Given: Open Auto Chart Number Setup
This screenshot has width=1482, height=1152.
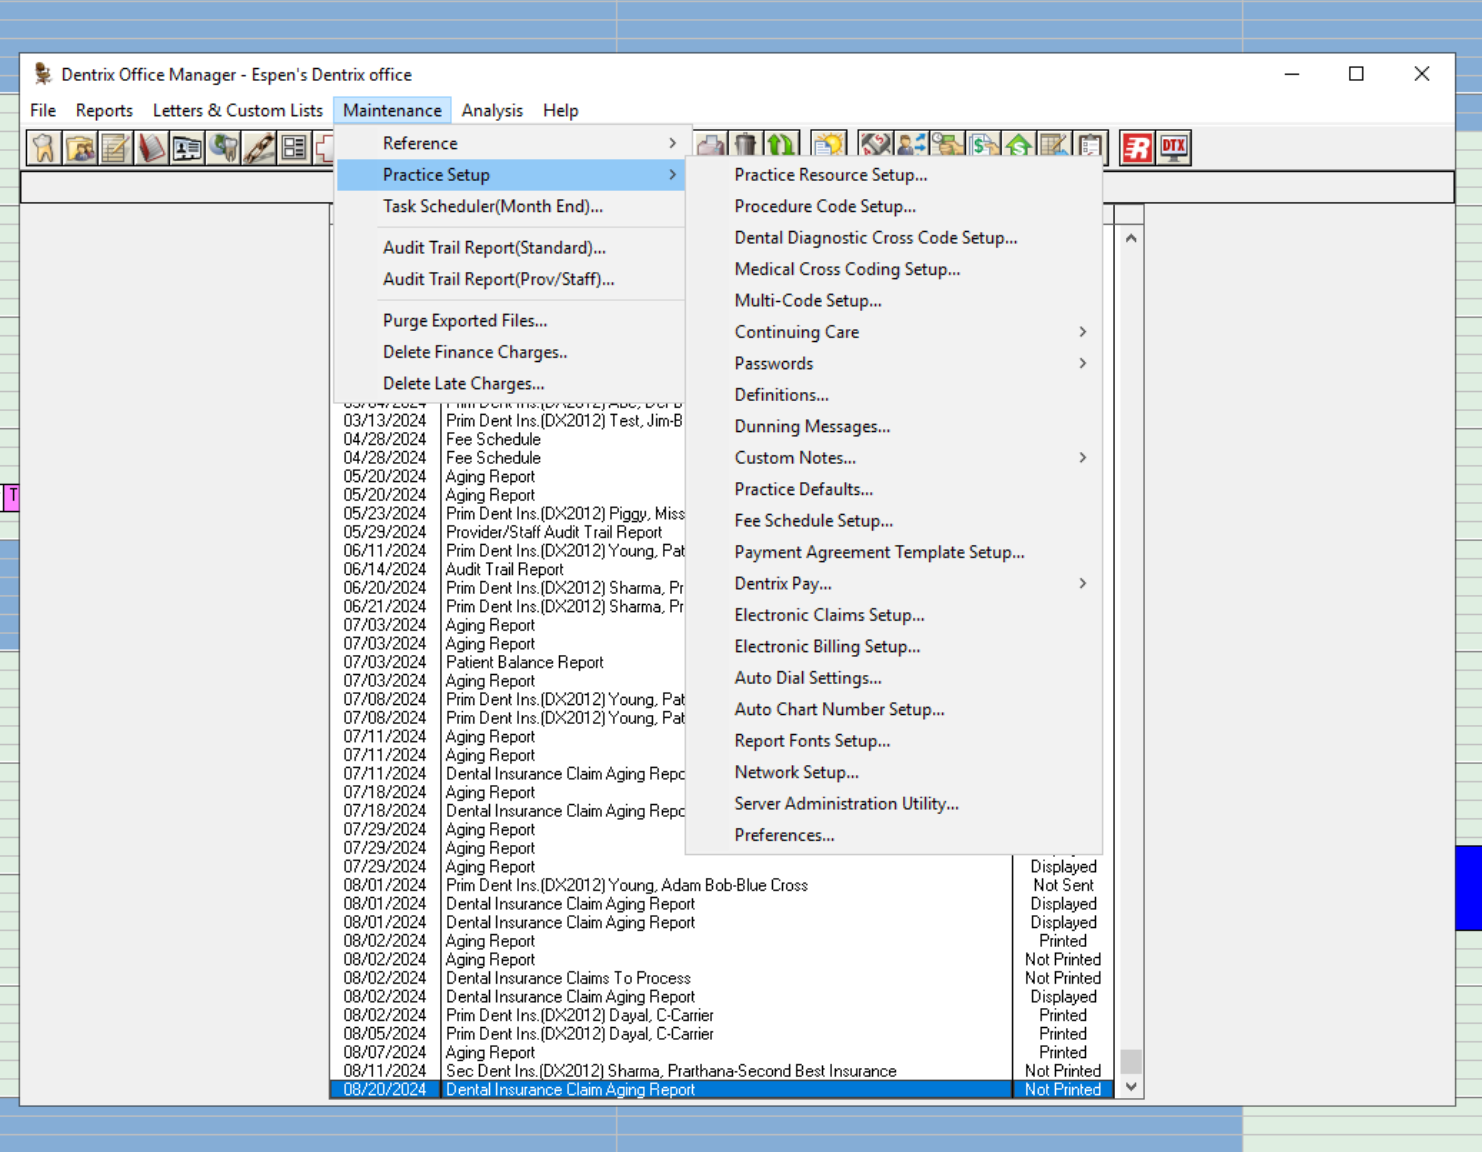Looking at the screenshot, I should (x=894, y=709).
